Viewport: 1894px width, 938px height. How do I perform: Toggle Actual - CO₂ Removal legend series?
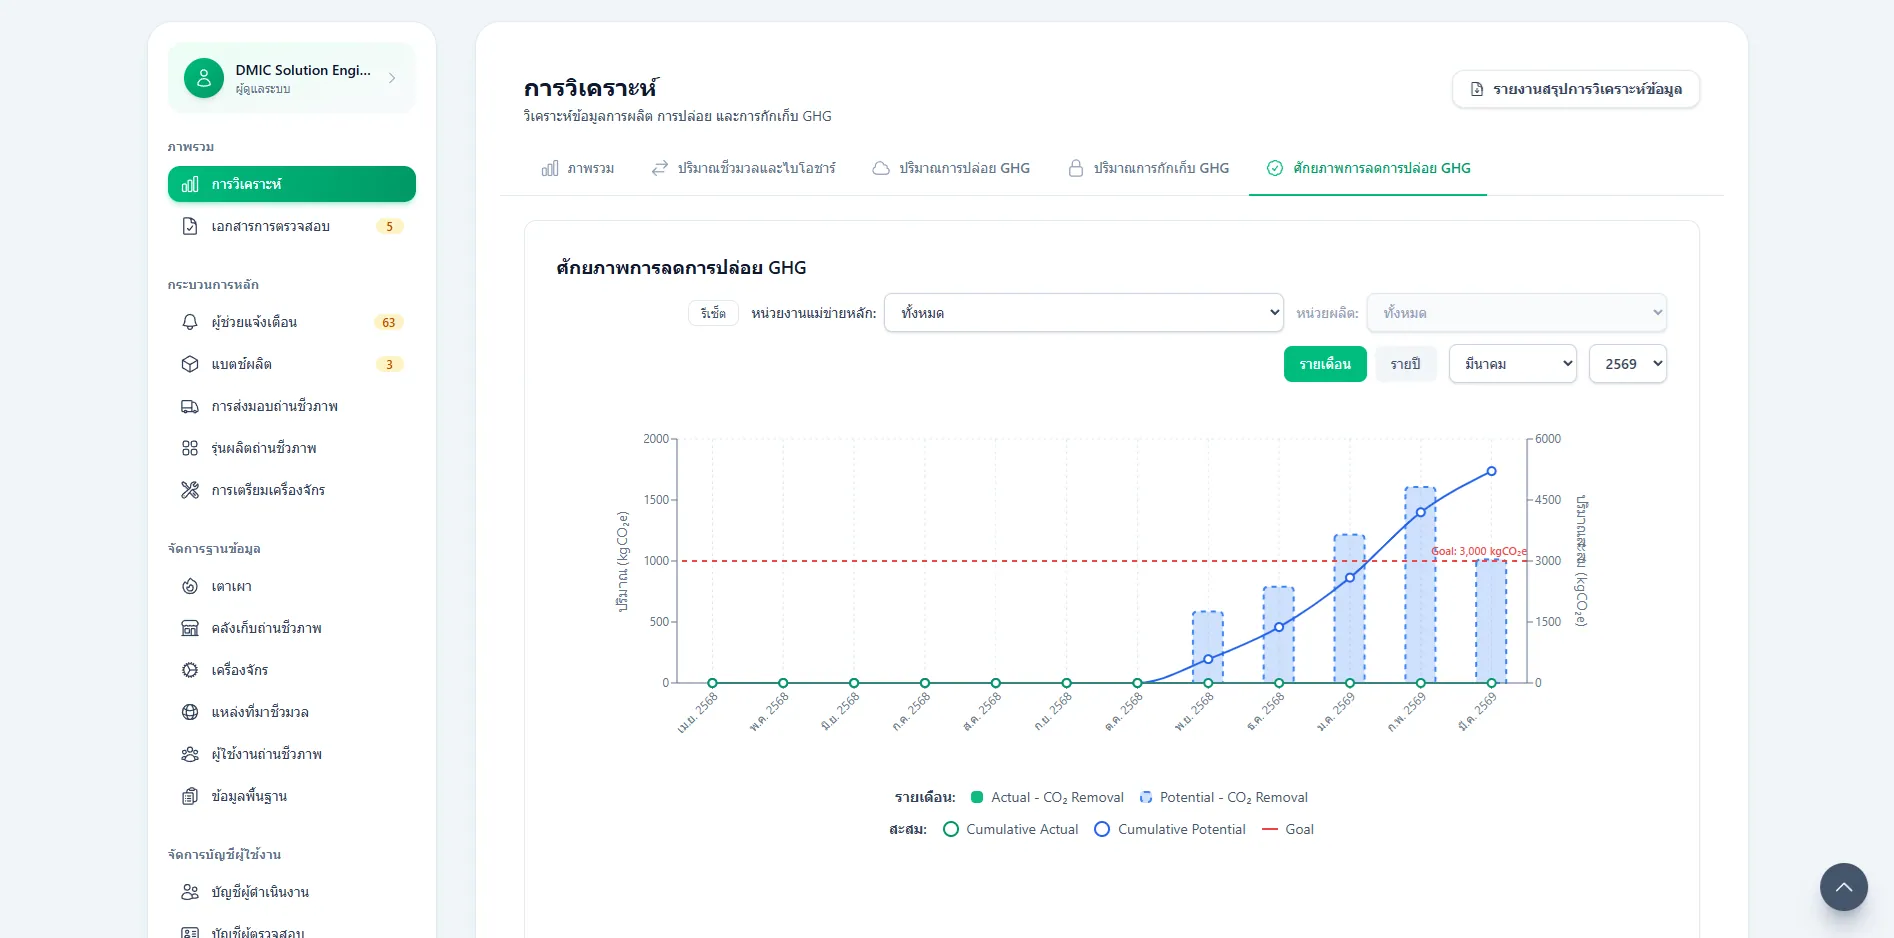[x=1047, y=797]
